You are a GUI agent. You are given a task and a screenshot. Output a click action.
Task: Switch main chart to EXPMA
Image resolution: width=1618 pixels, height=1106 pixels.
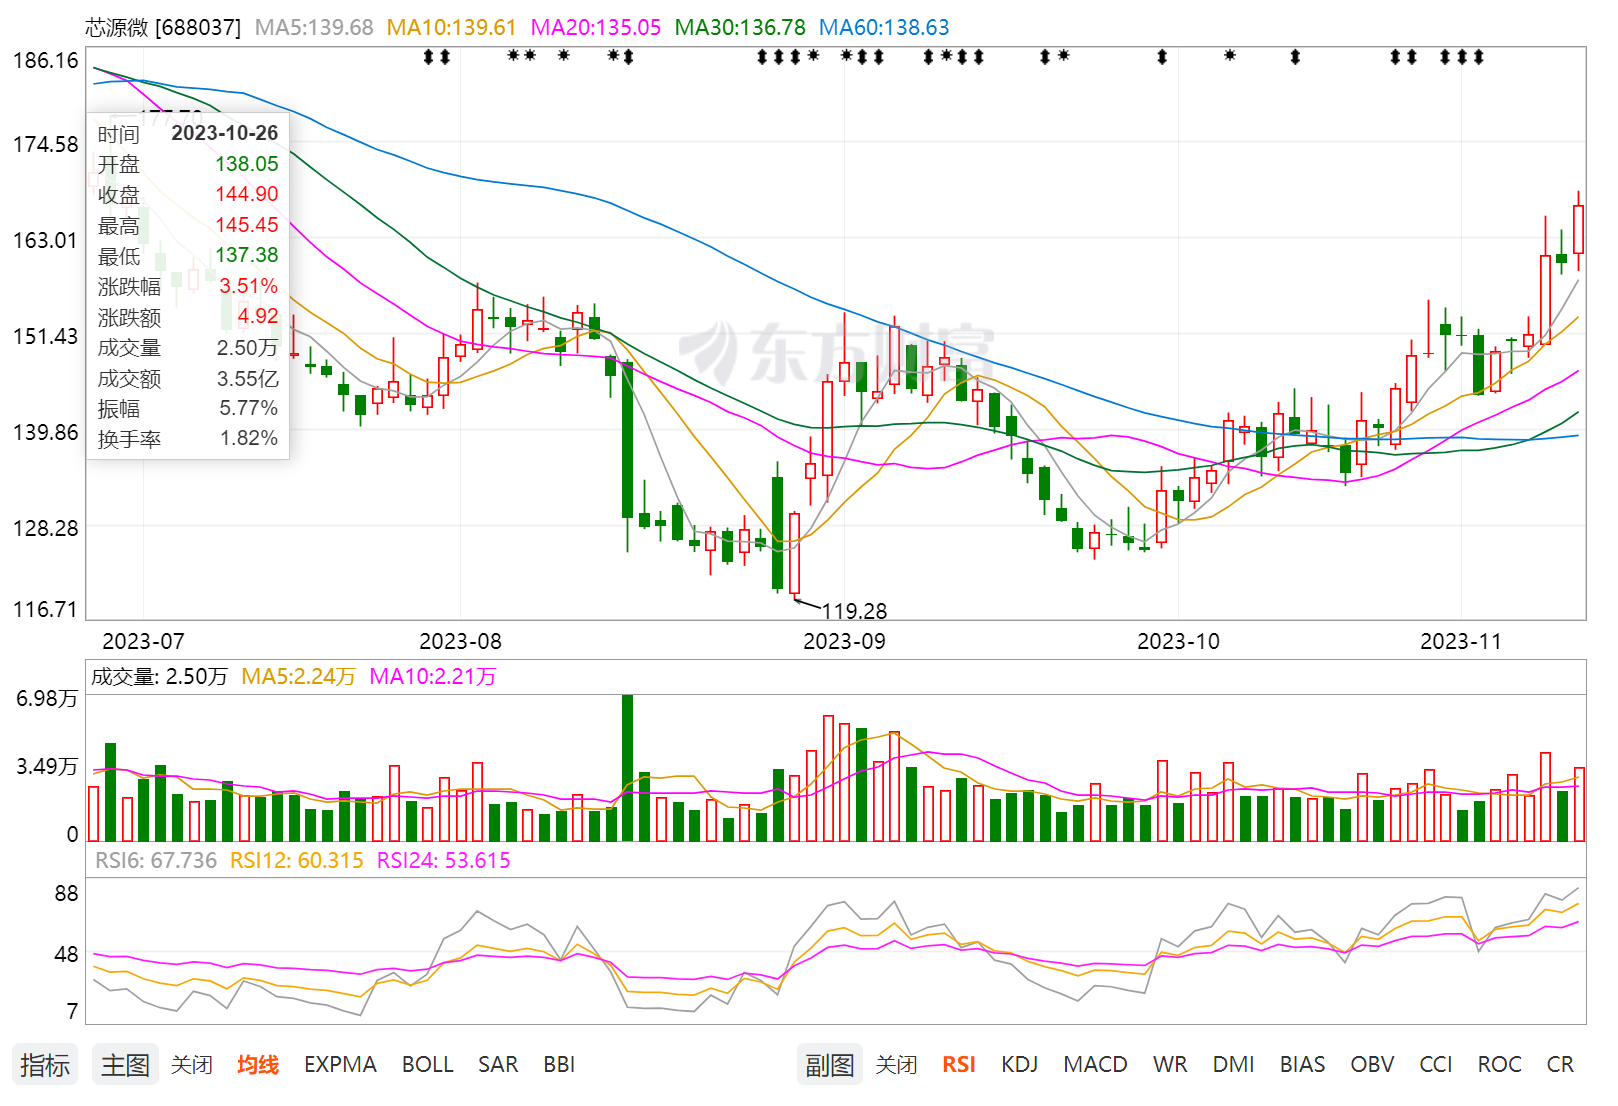point(340,1065)
